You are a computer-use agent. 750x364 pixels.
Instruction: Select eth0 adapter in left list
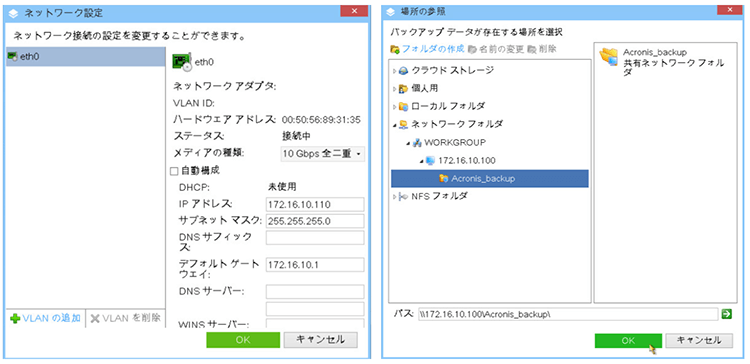[85, 57]
